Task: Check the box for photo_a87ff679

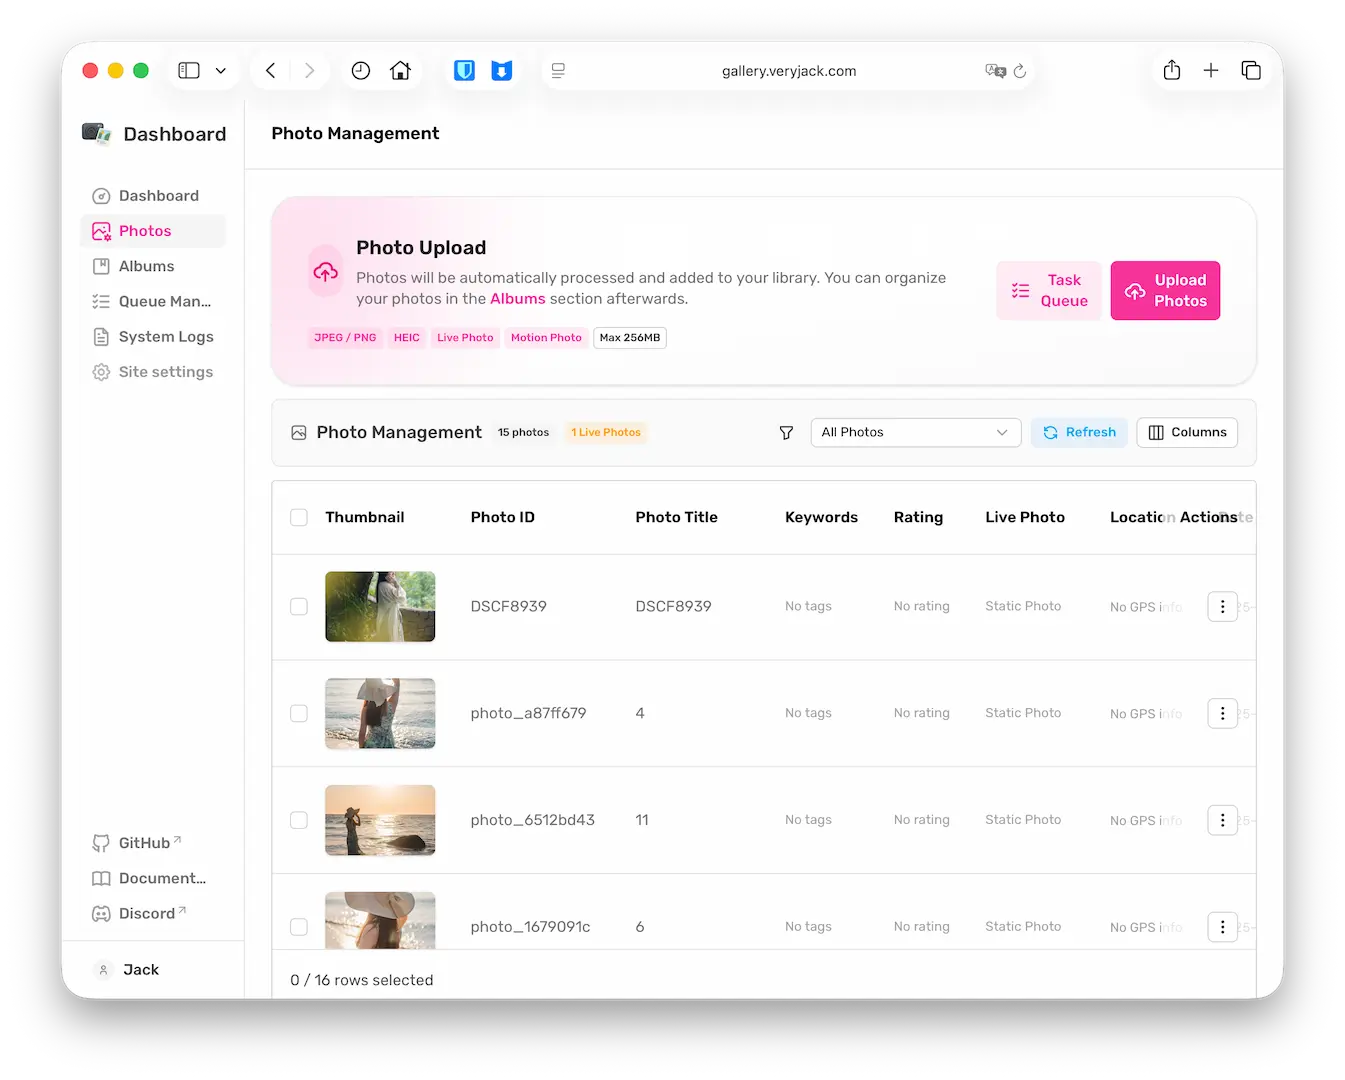Action: (299, 714)
